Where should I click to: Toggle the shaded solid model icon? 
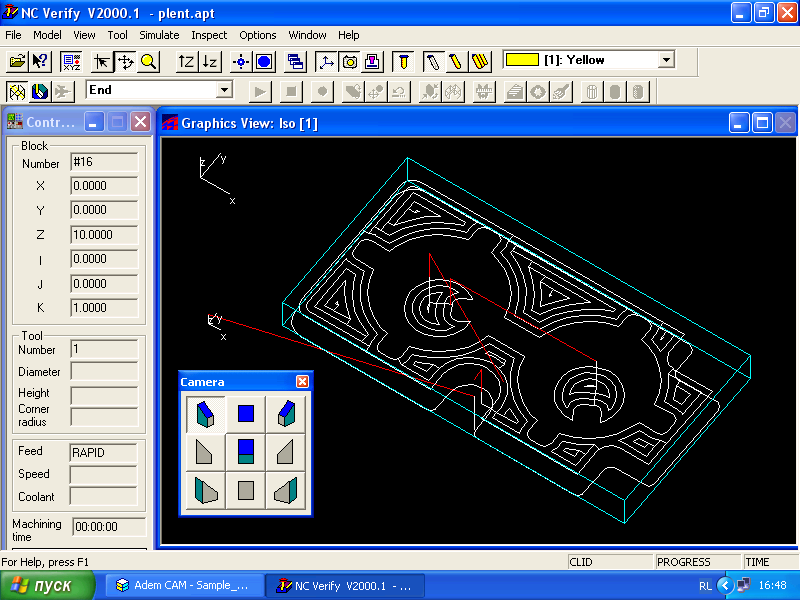point(40,92)
